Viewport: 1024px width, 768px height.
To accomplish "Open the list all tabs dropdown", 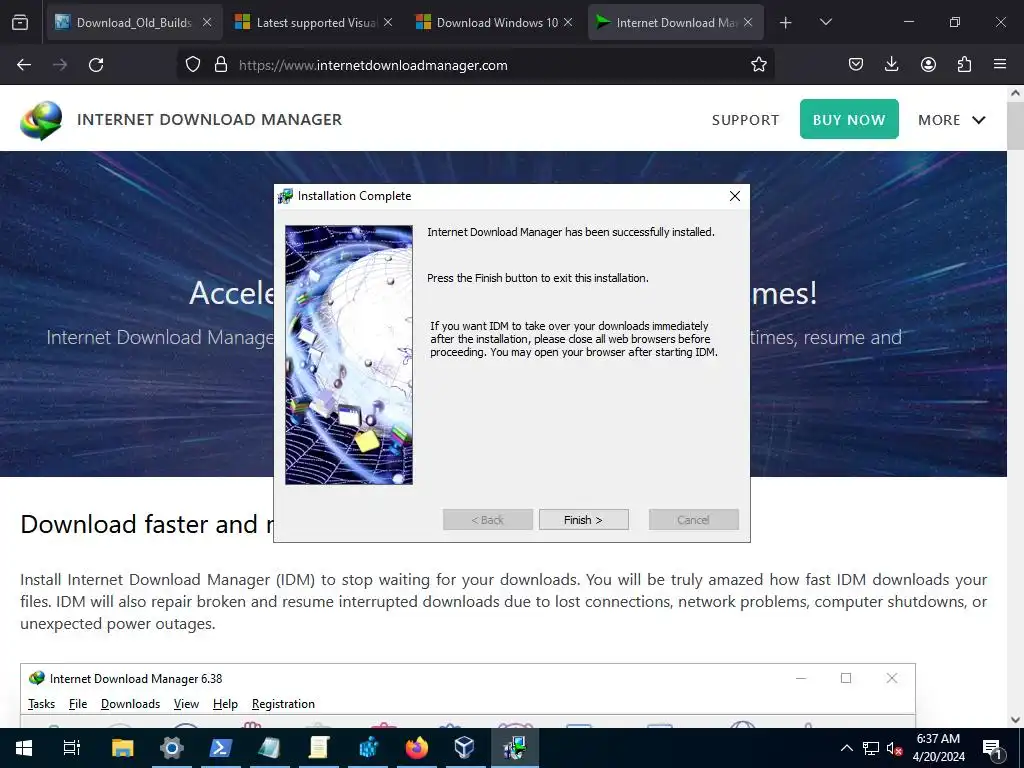I will click(825, 23).
